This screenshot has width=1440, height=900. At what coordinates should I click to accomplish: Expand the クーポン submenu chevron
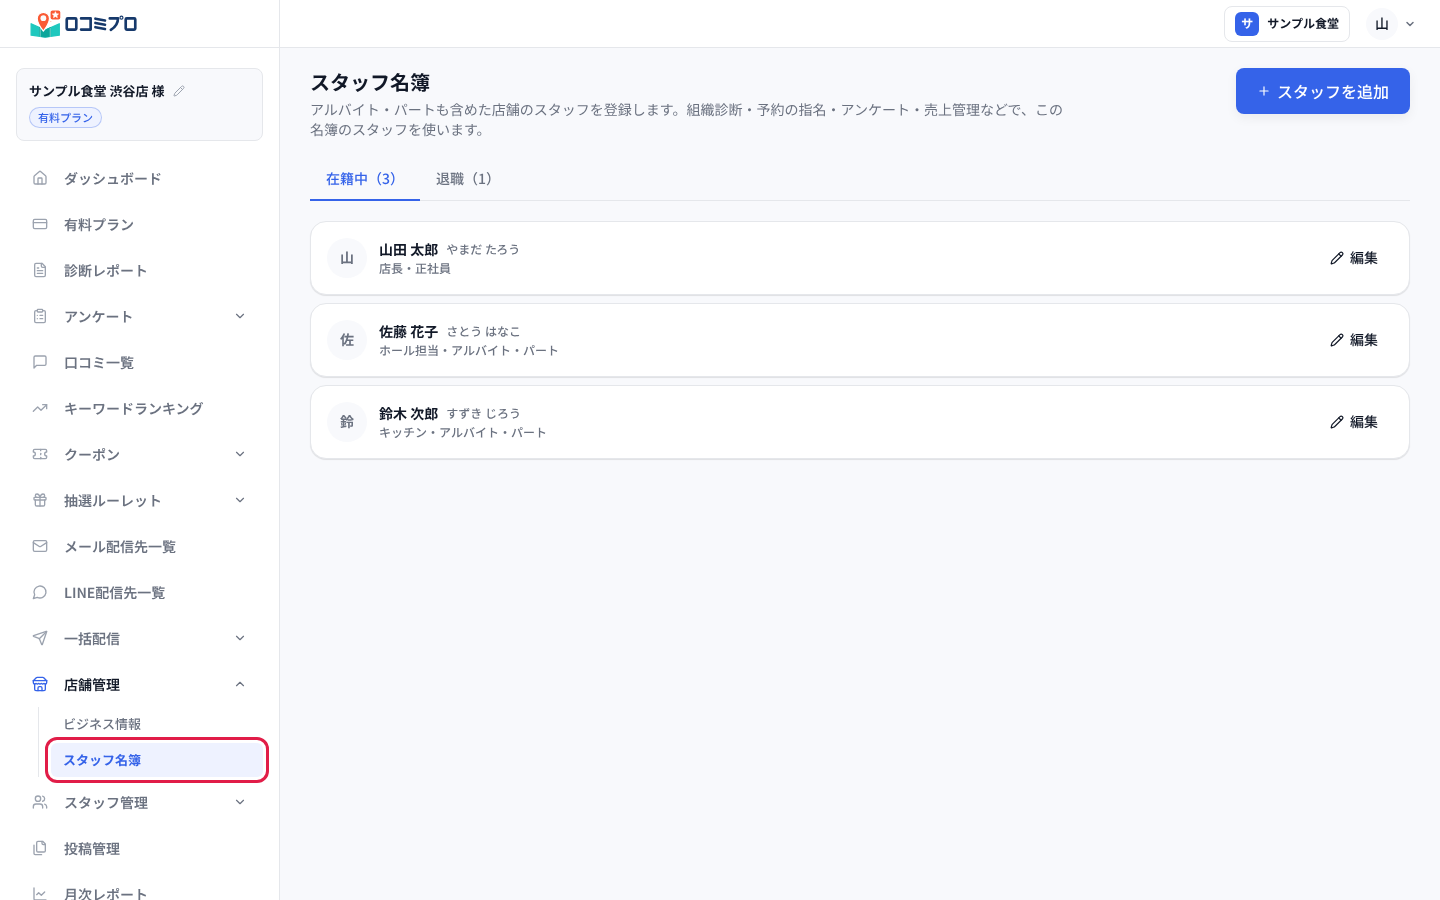(x=240, y=454)
